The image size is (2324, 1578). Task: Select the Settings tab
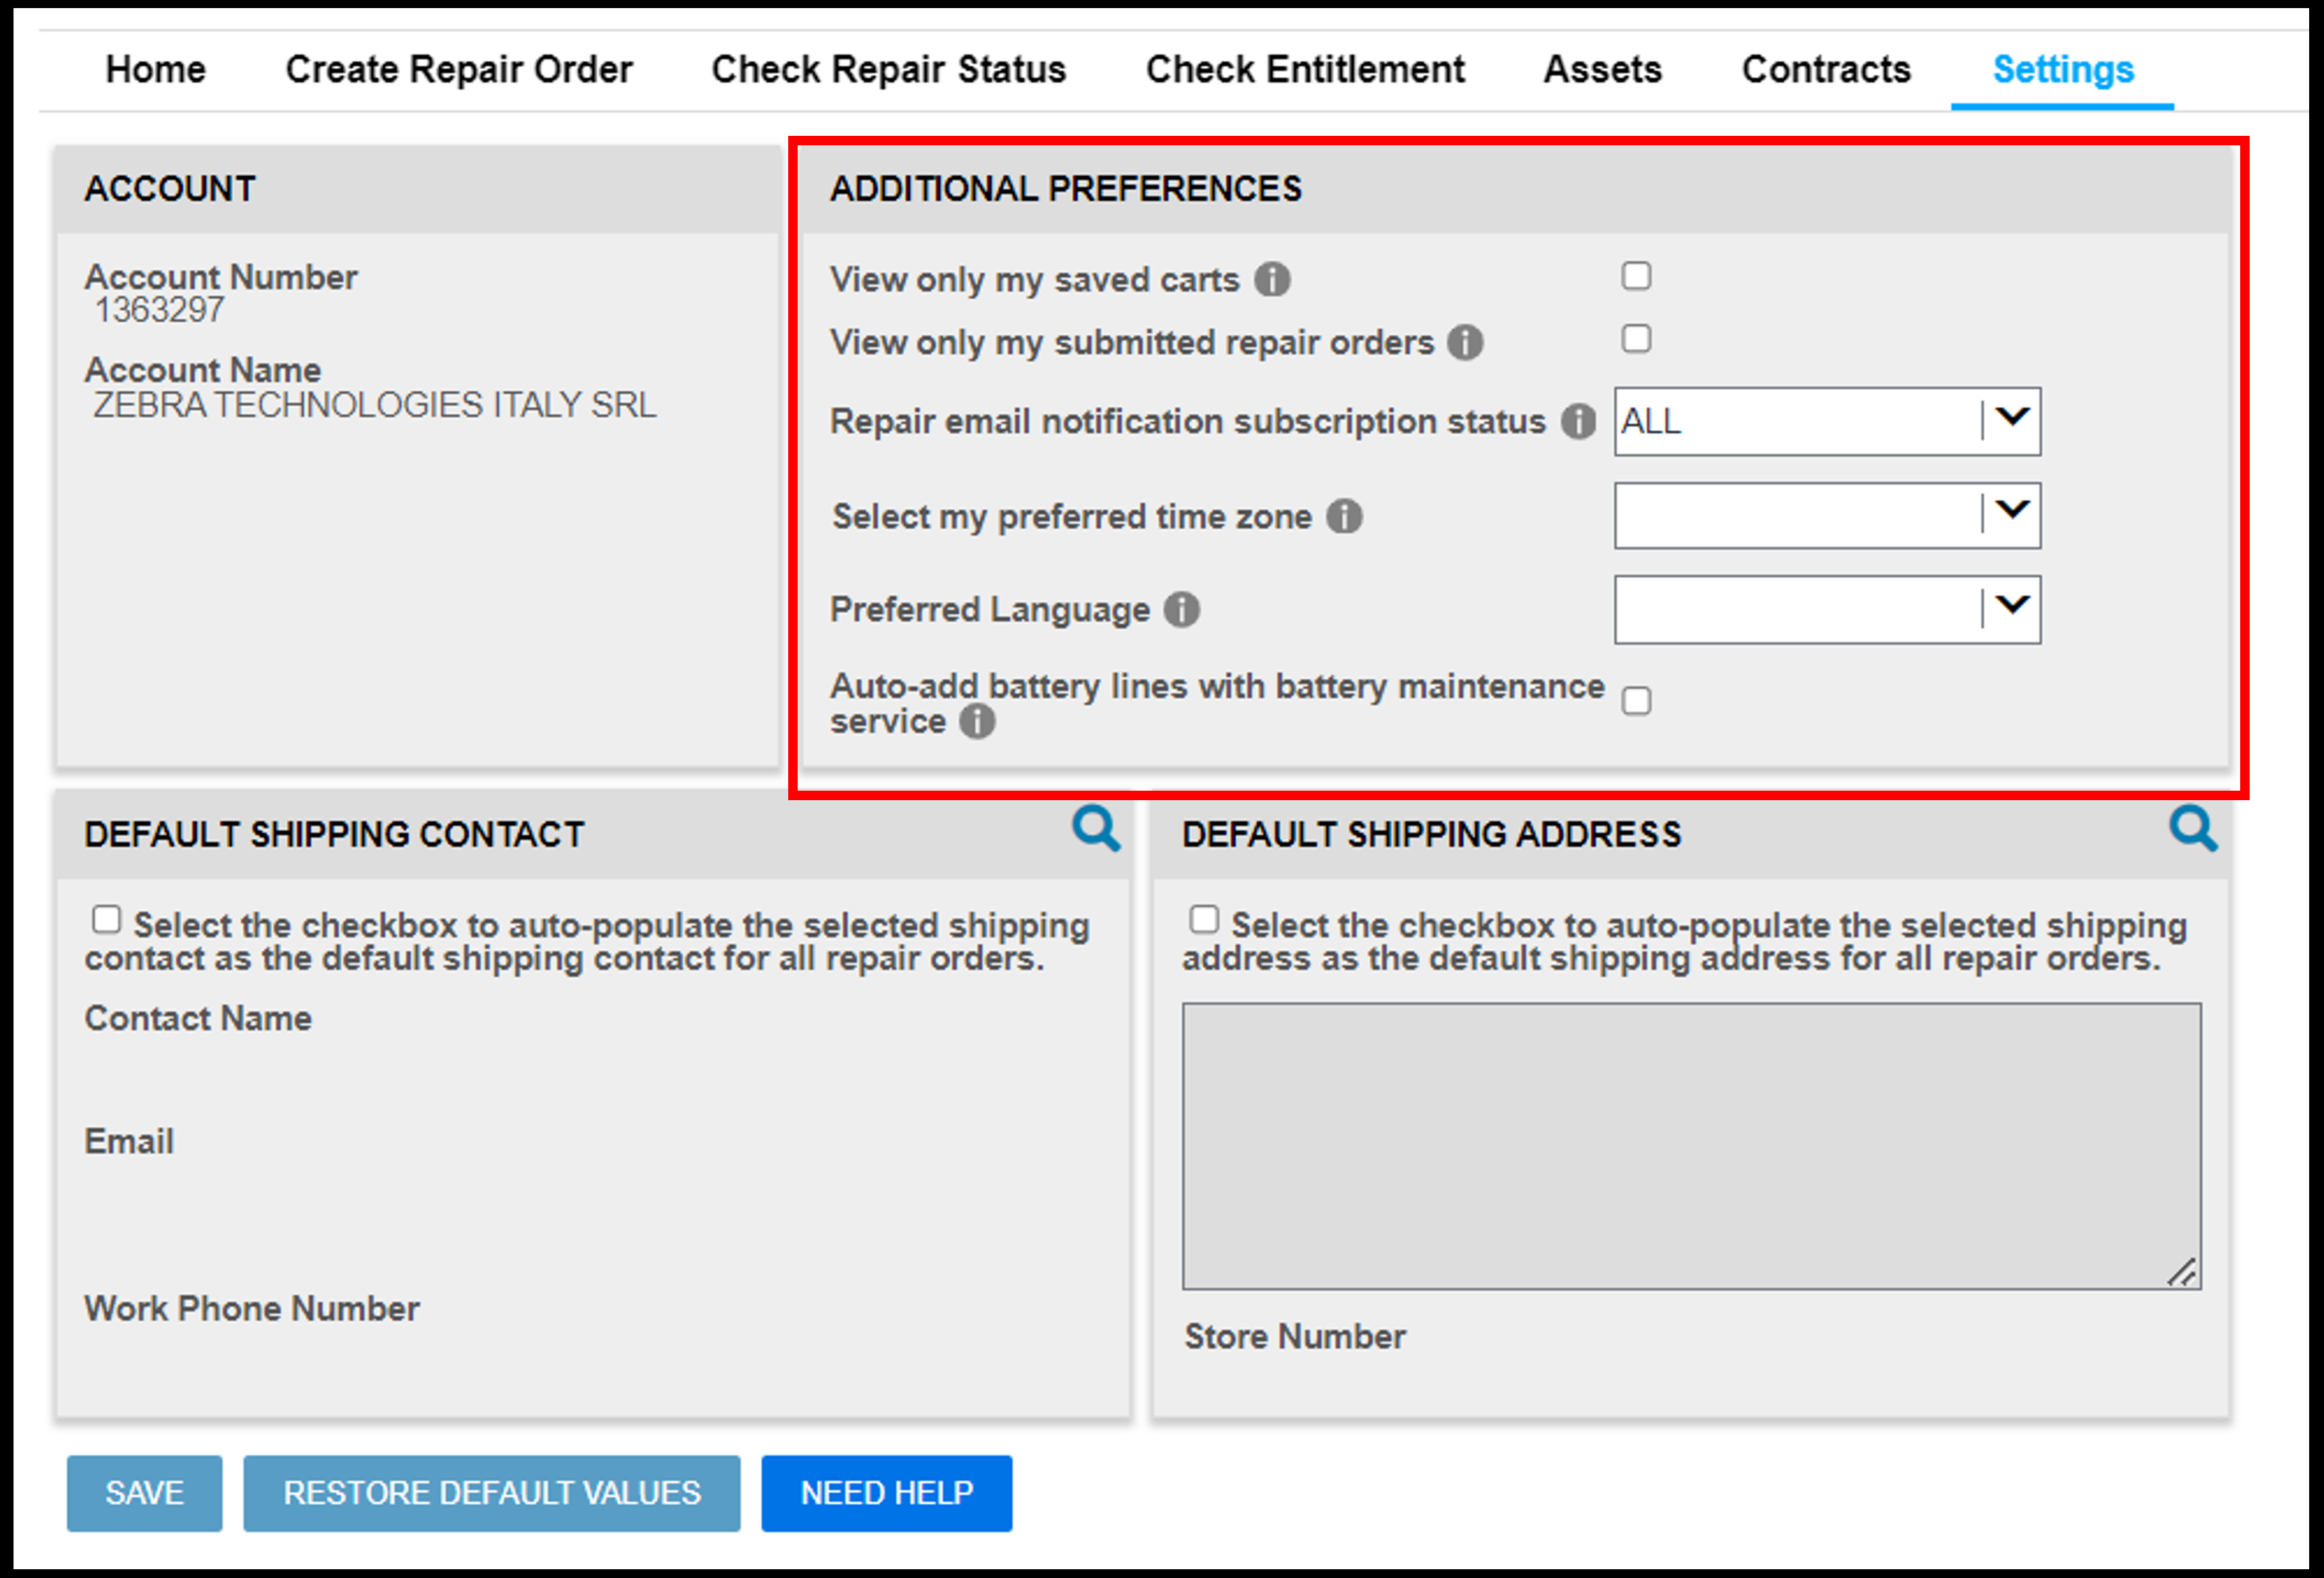click(x=2063, y=69)
